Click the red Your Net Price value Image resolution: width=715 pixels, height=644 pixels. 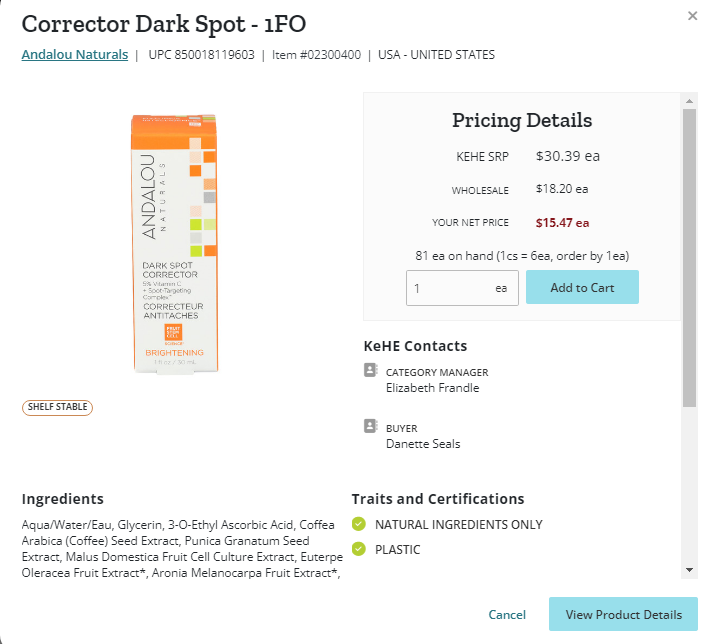562,223
